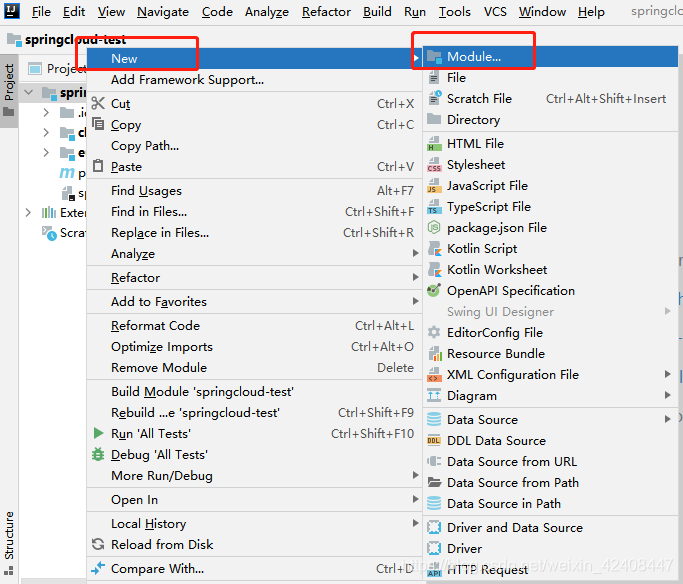
Task: Open the Navigate menu
Action: pos(163,12)
